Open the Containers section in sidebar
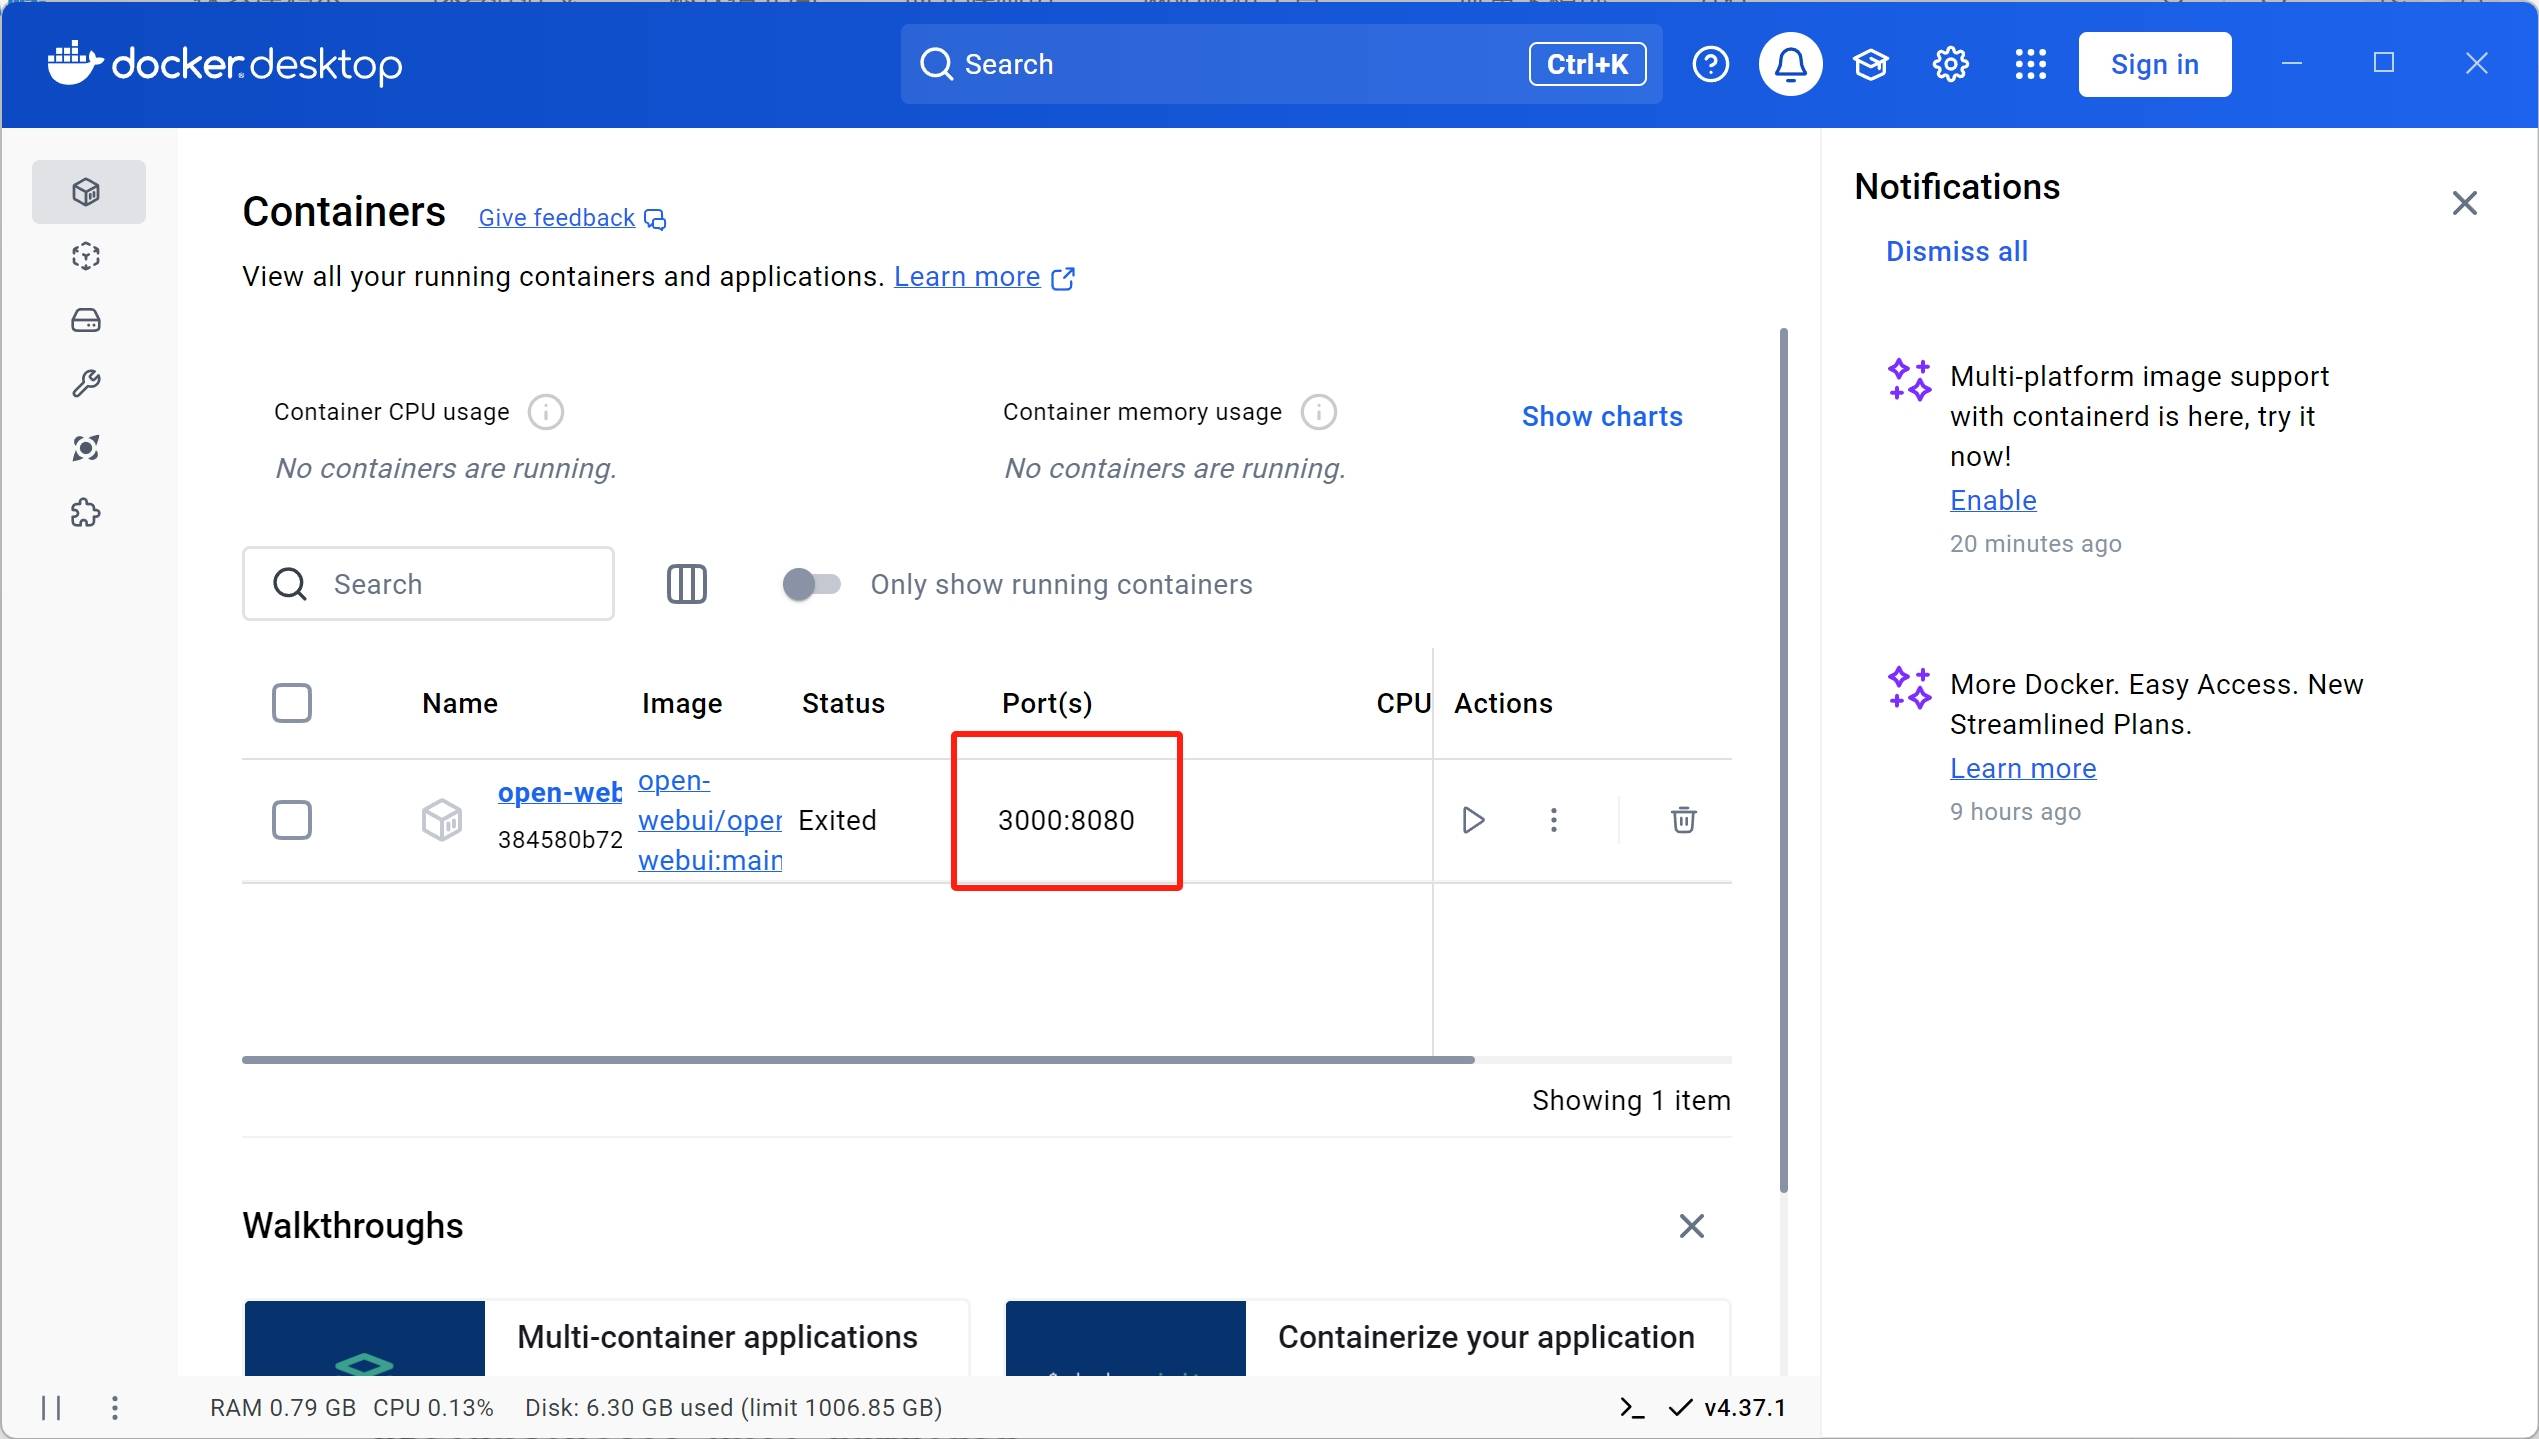Viewport: 2539px width, 1439px height. [x=86, y=192]
